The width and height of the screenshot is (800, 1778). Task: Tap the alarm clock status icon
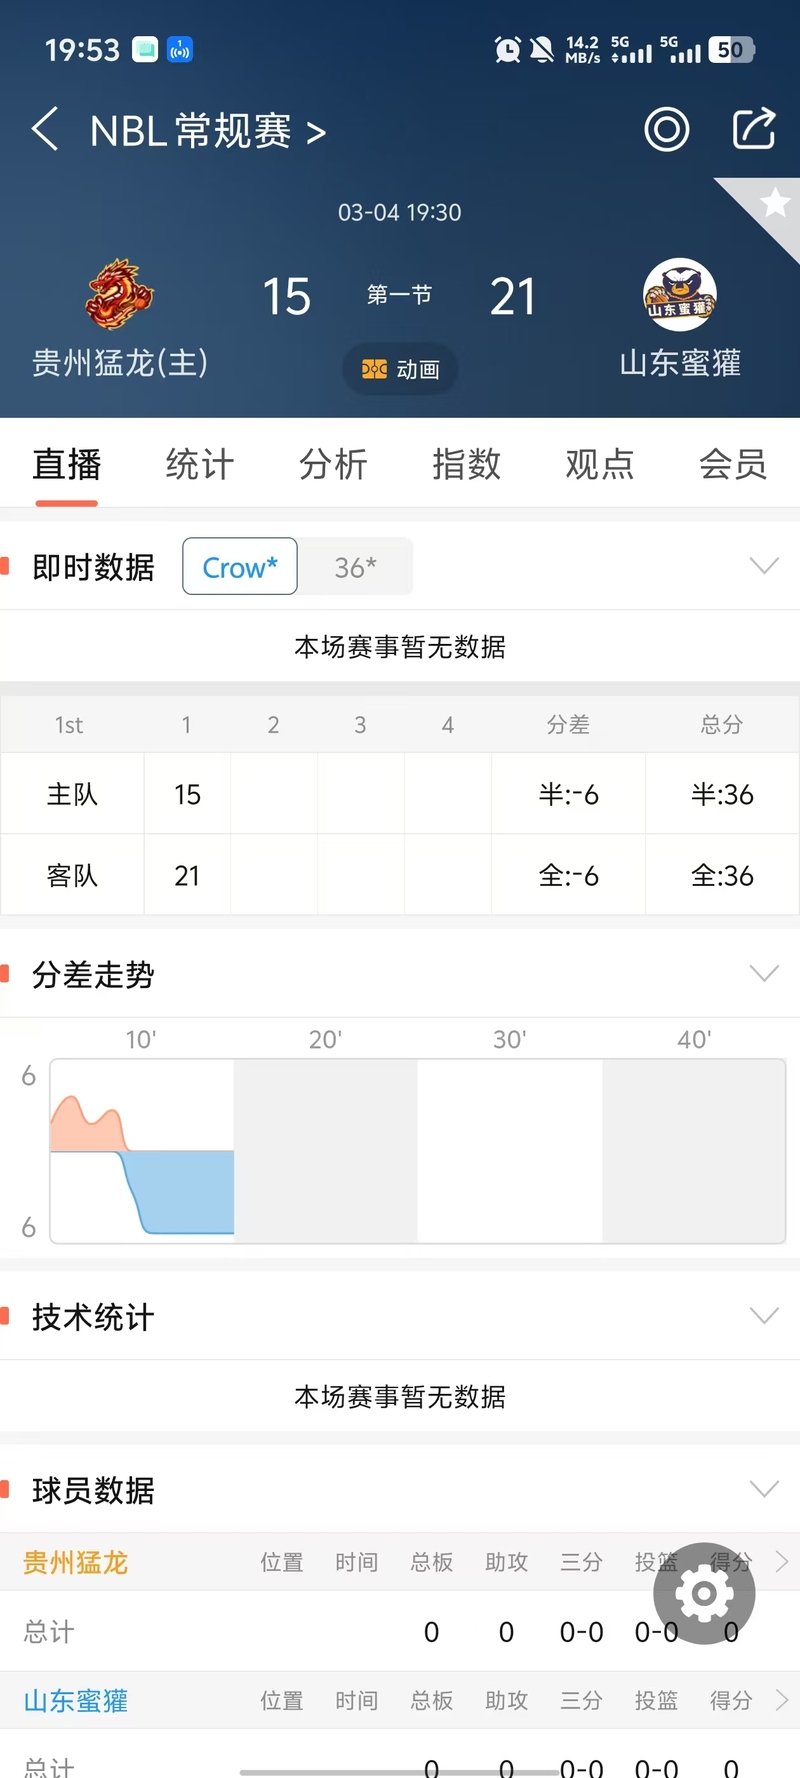coord(508,49)
